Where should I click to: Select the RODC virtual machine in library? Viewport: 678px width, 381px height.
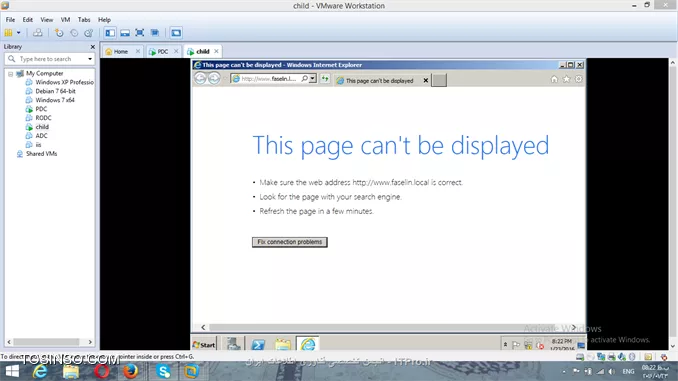coord(43,118)
